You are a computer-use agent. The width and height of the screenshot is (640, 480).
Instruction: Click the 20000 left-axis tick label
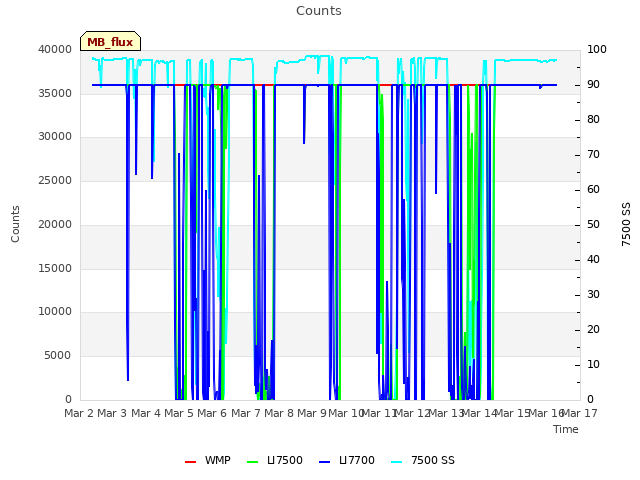(x=55, y=224)
